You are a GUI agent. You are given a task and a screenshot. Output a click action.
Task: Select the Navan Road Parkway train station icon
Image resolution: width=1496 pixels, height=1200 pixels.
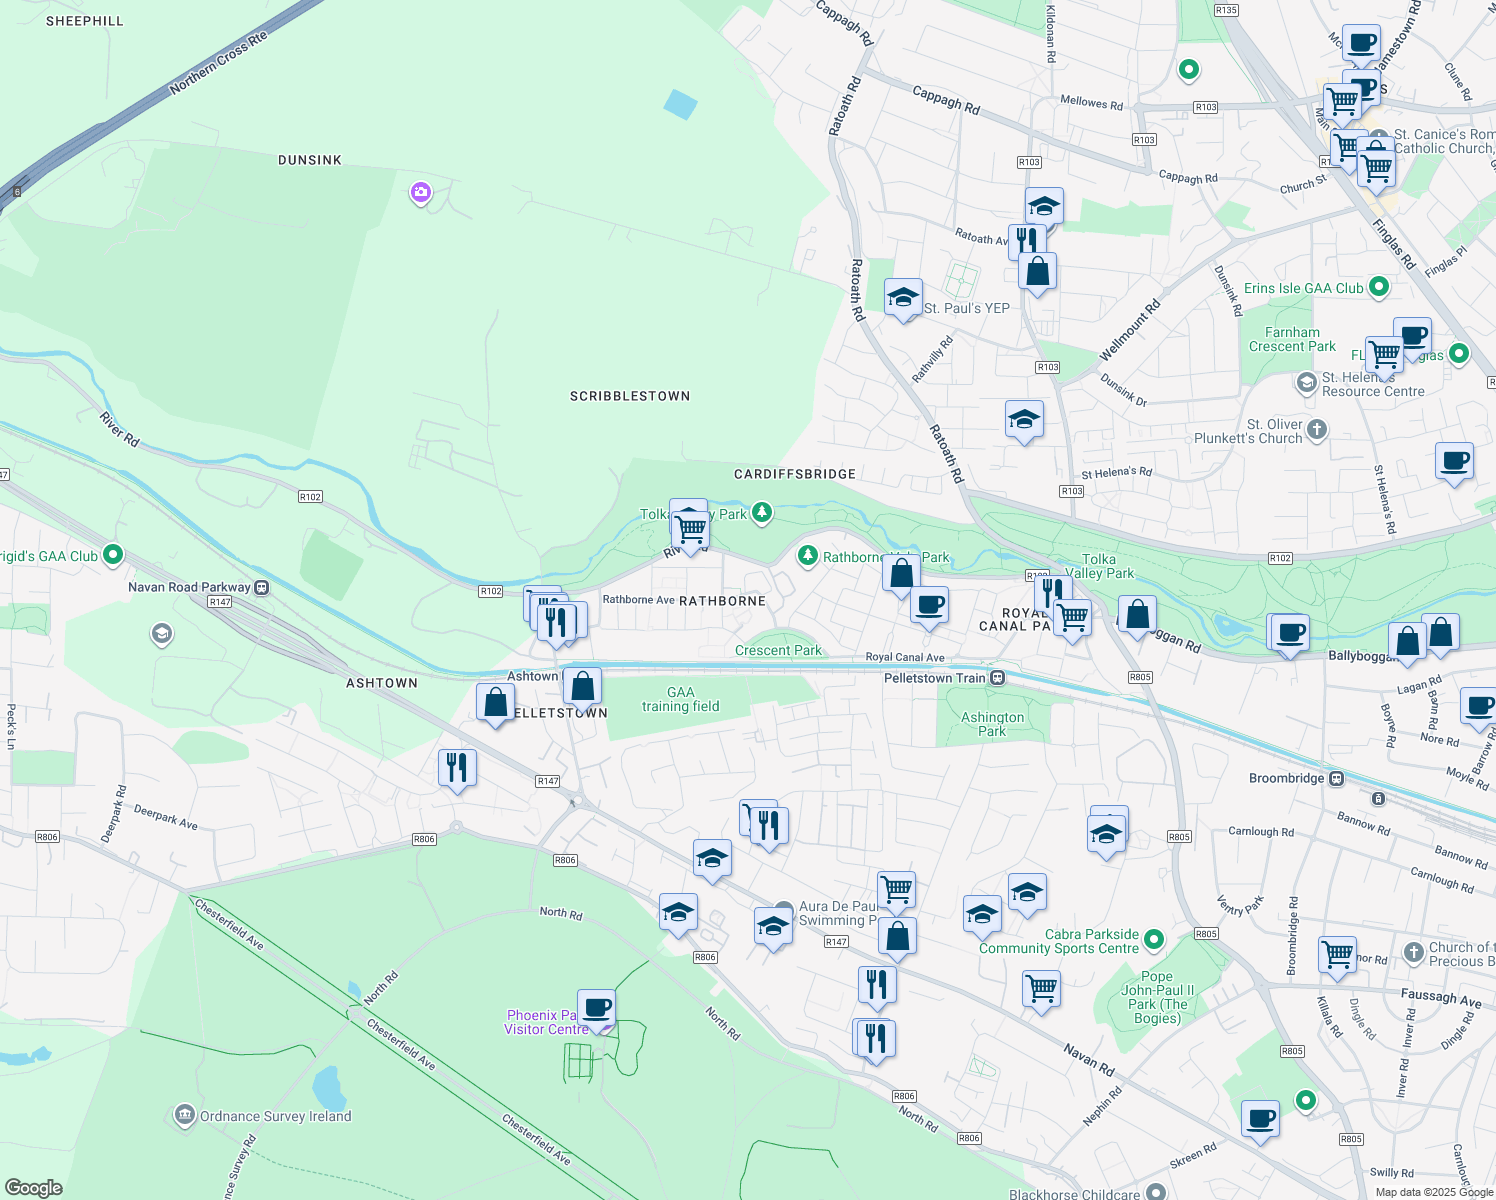coord(262,587)
